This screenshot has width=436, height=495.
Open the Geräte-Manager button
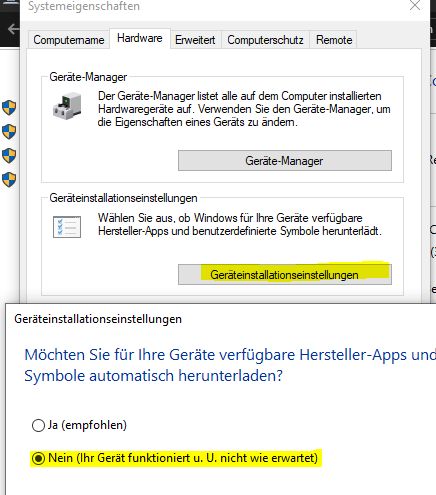[285, 161]
